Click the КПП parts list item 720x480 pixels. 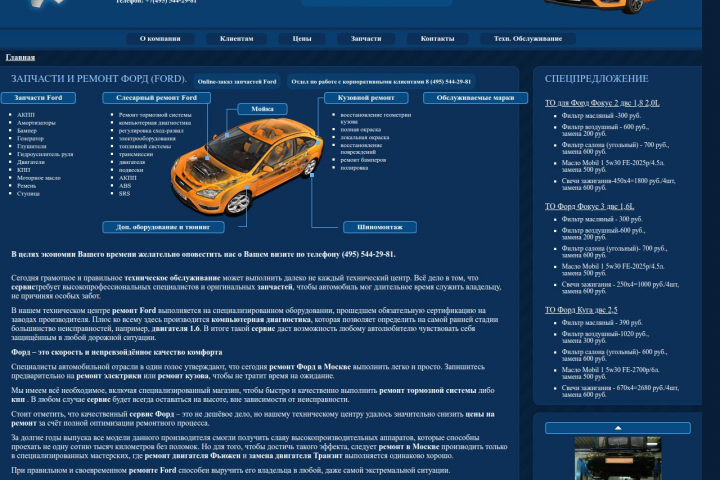click(23, 170)
